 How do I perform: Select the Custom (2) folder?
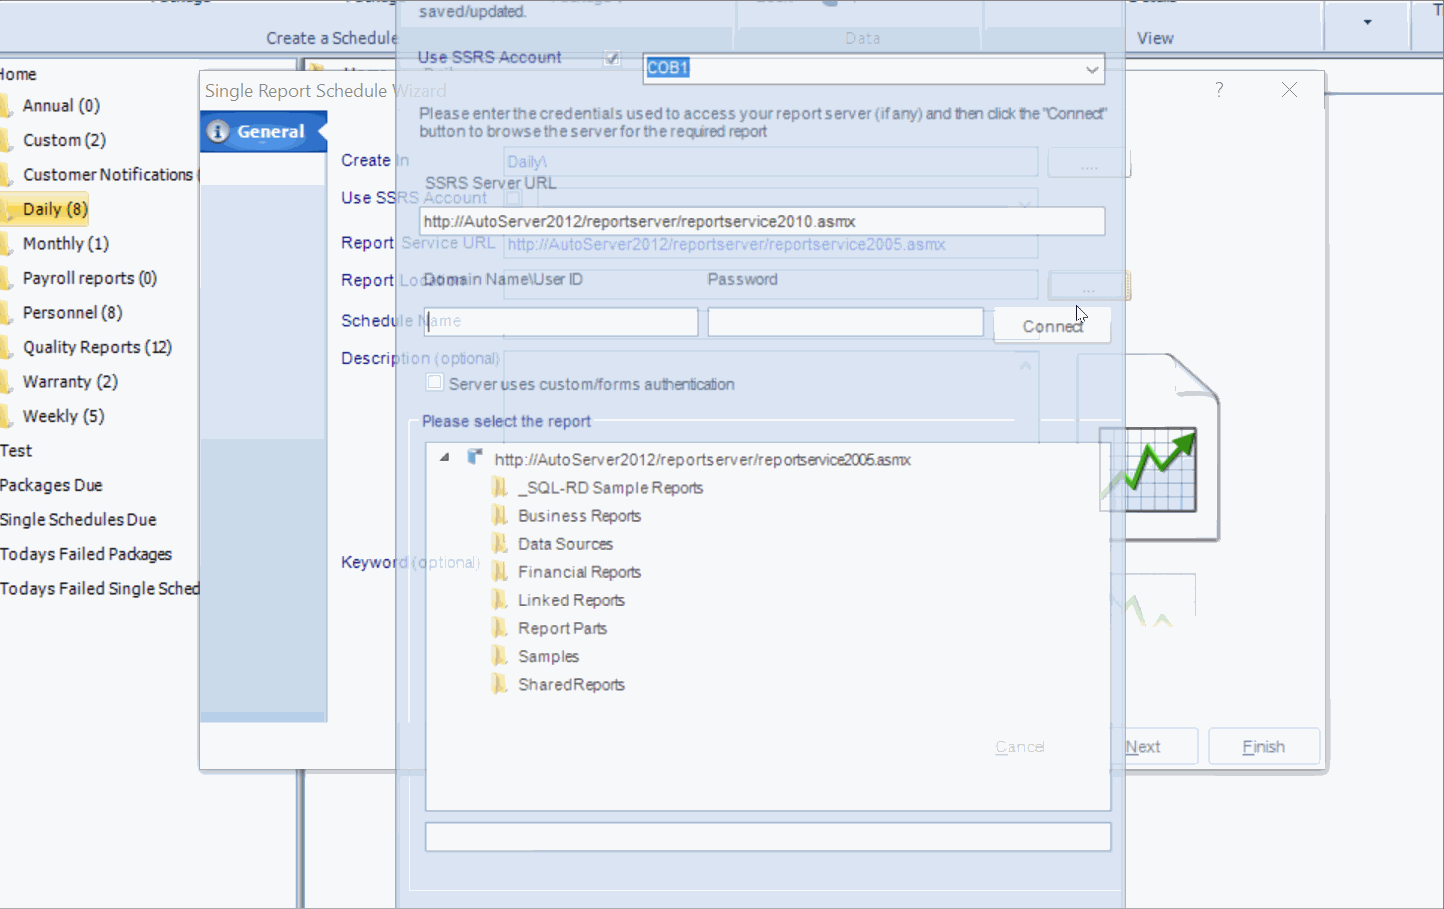click(x=64, y=140)
